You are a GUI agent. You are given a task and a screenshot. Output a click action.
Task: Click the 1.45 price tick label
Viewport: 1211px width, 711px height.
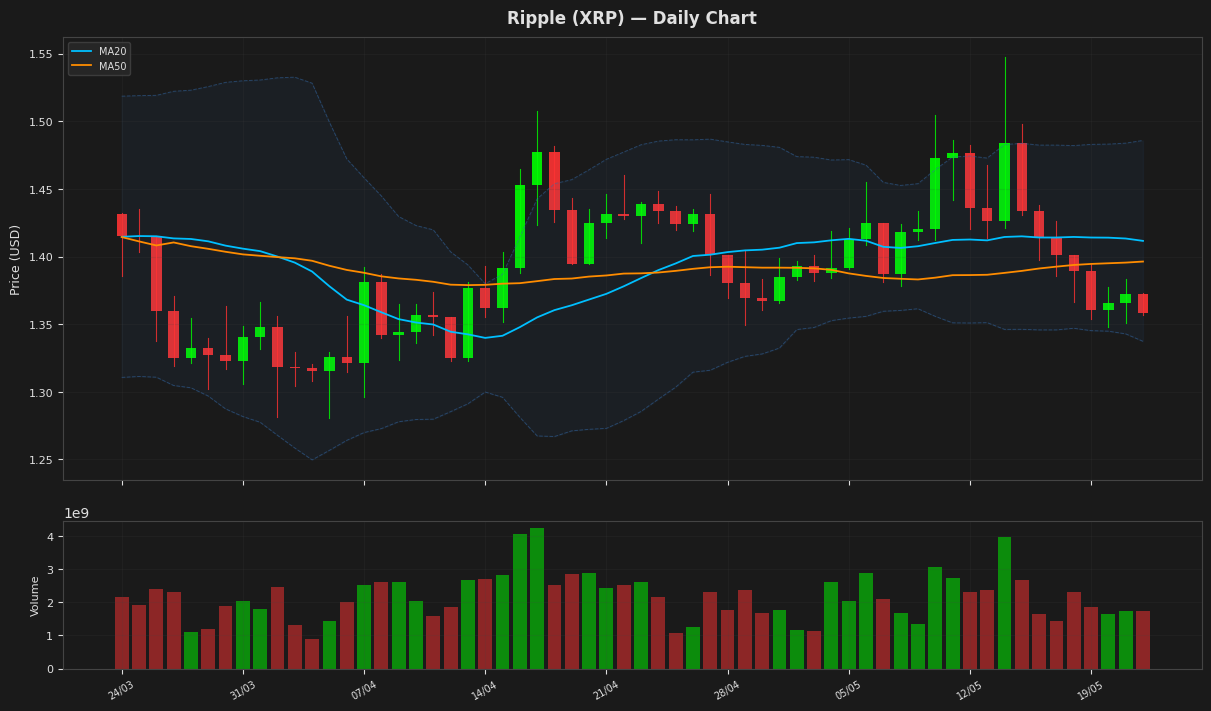pyautogui.click(x=41, y=190)
